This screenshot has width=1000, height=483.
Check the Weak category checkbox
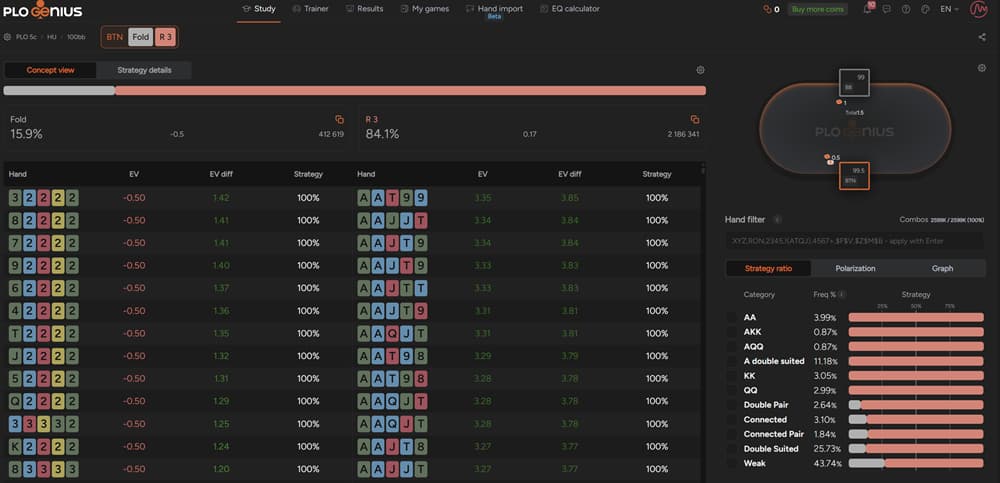pyautogui.click(x=731, y=463)
